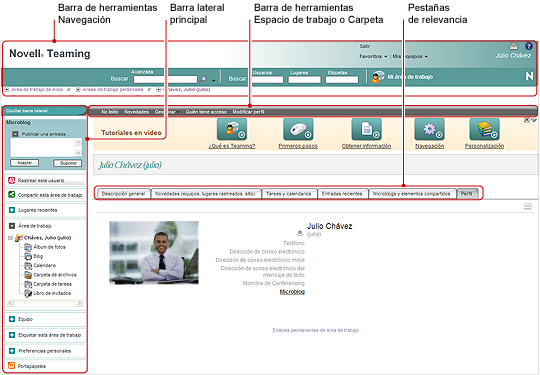Click in the Microblog entry text area
The height and width of the screenshot is (375, 540).
pyautogui.click(x=42, y=147)
